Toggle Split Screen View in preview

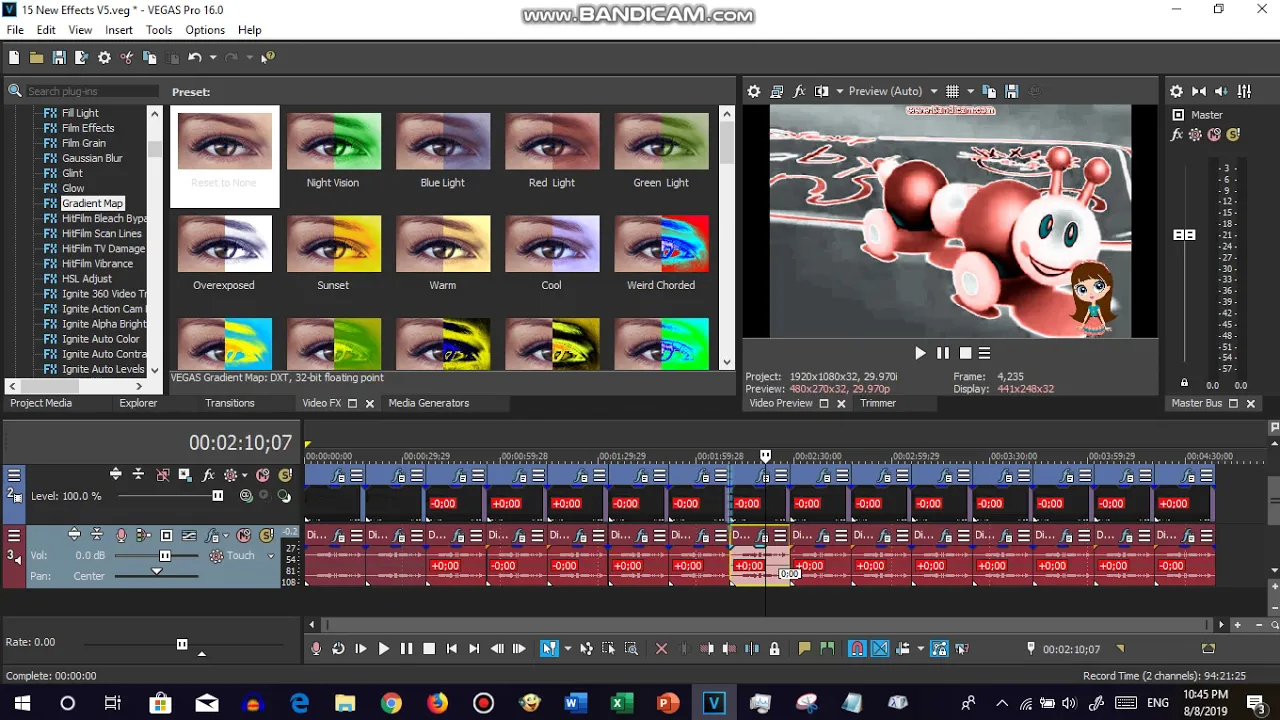point(822,91)
